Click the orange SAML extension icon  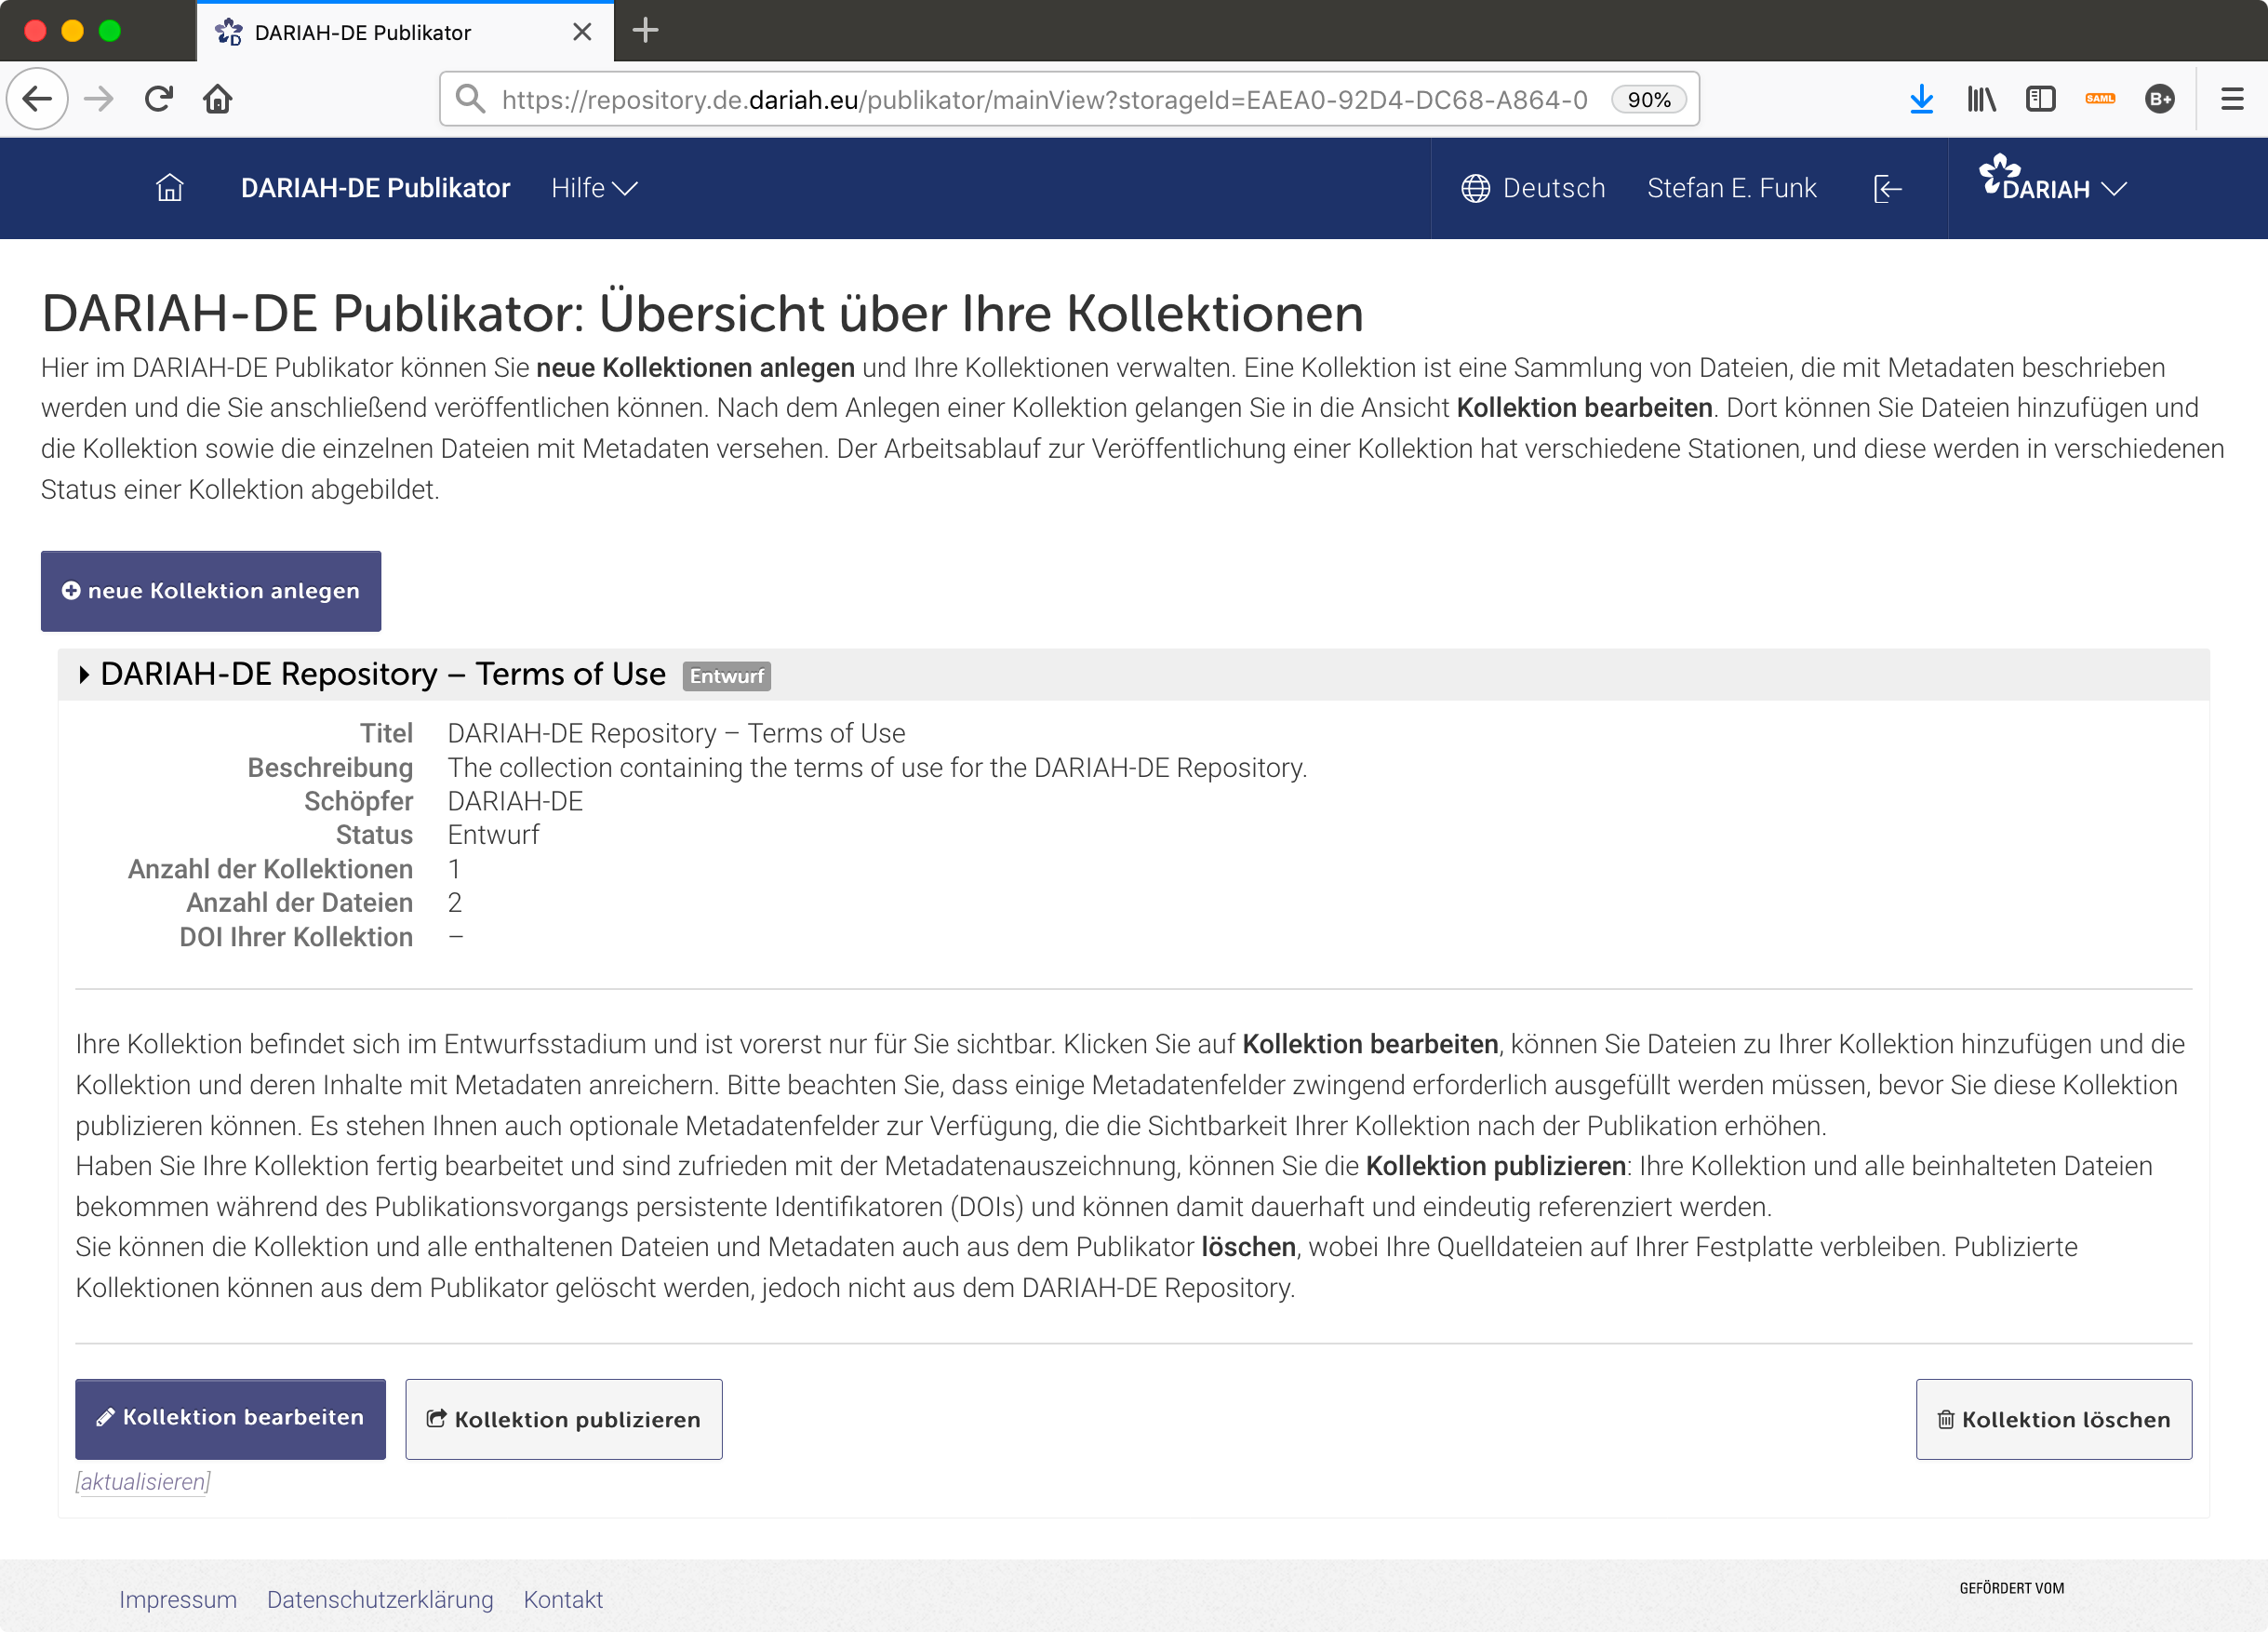pyautogui.click(x=2100, y=98)
